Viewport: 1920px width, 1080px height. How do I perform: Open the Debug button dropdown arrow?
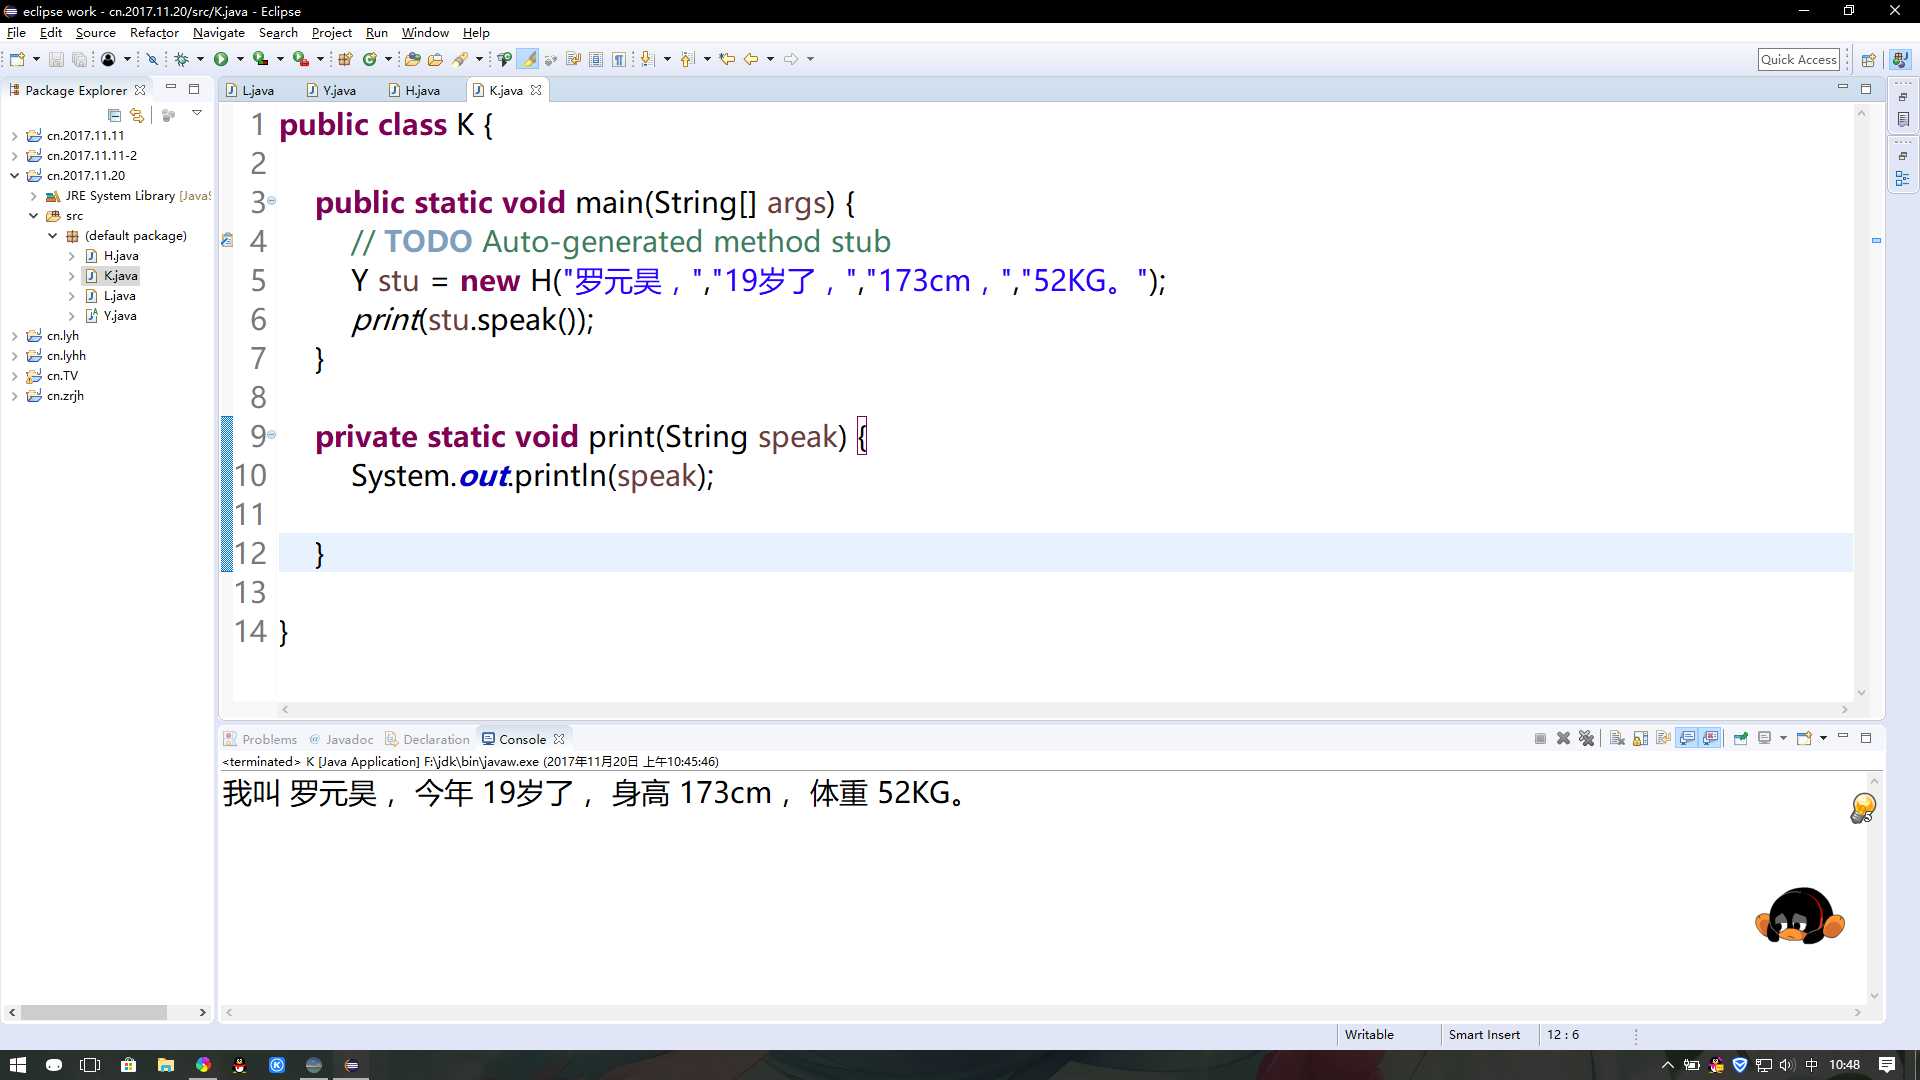click(200, 59)
